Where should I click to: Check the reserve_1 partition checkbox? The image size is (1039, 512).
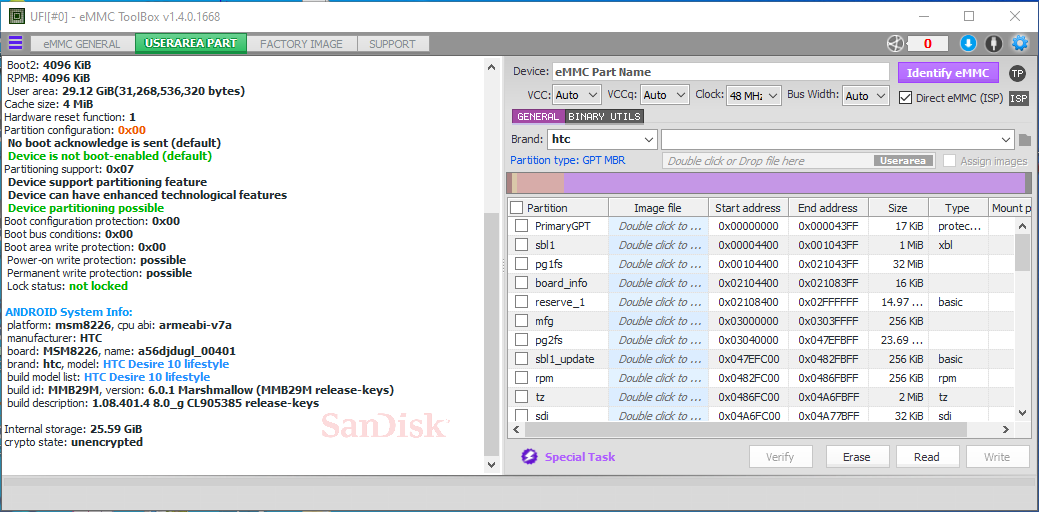point(521,302)
